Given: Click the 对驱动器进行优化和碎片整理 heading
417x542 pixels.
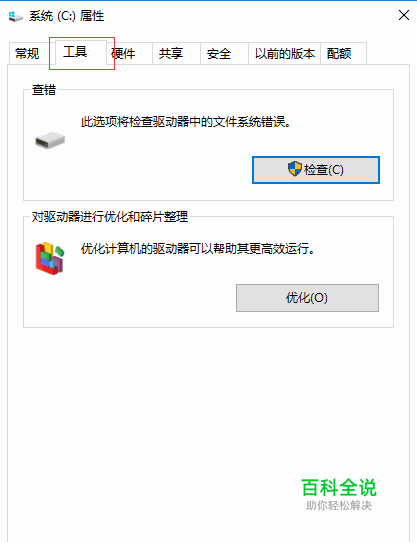Looking at the screenshot, I should pyautogui.click(x=110, y=217).
